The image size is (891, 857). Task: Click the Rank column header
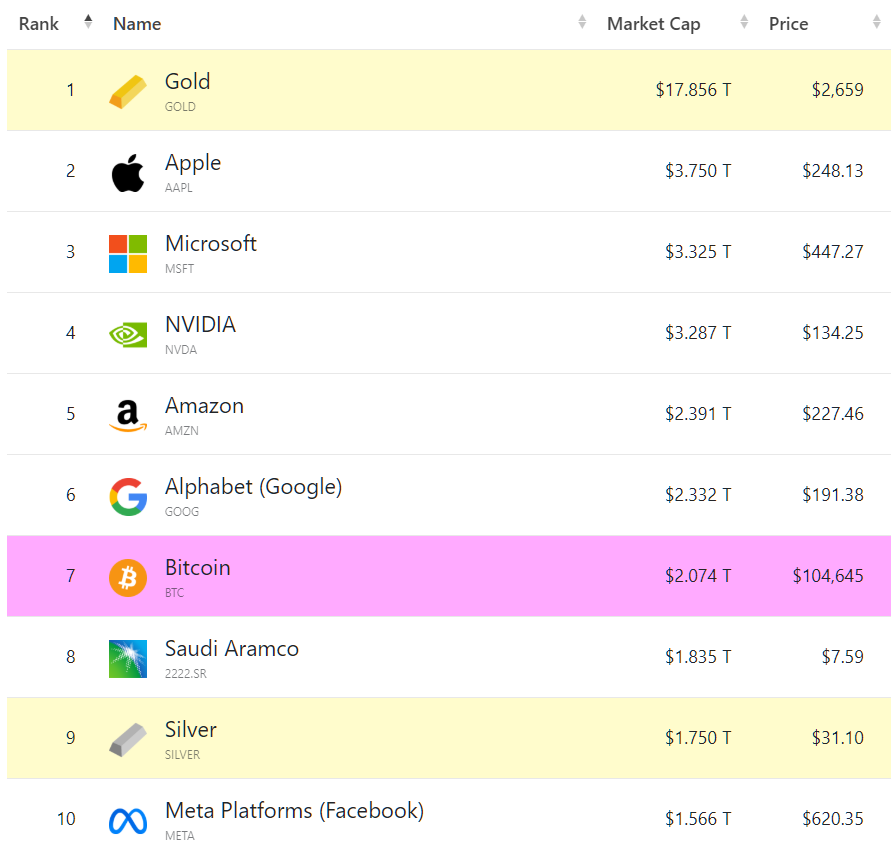(39, 24)
